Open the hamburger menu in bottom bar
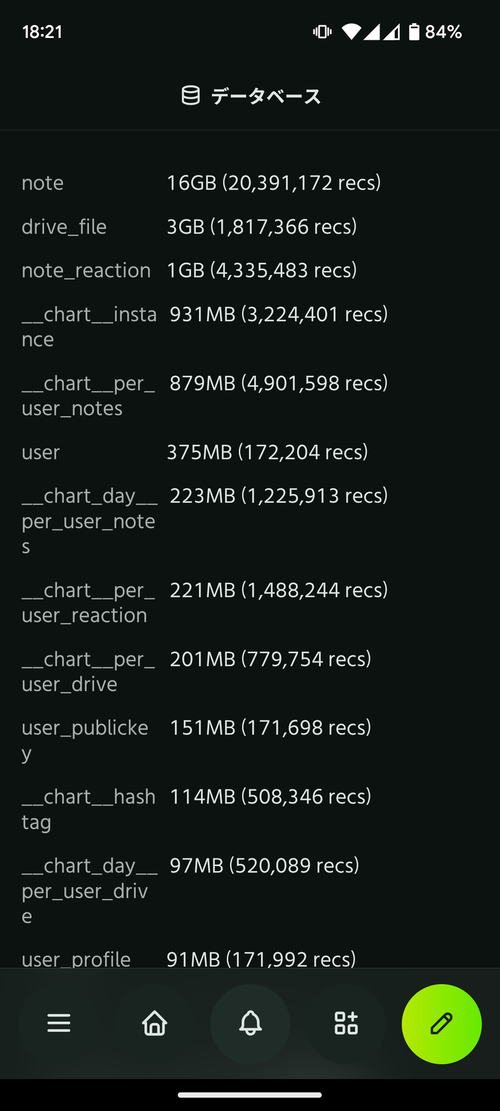The width and height of the screenshot is (500, 1111). pos(59,1023)
